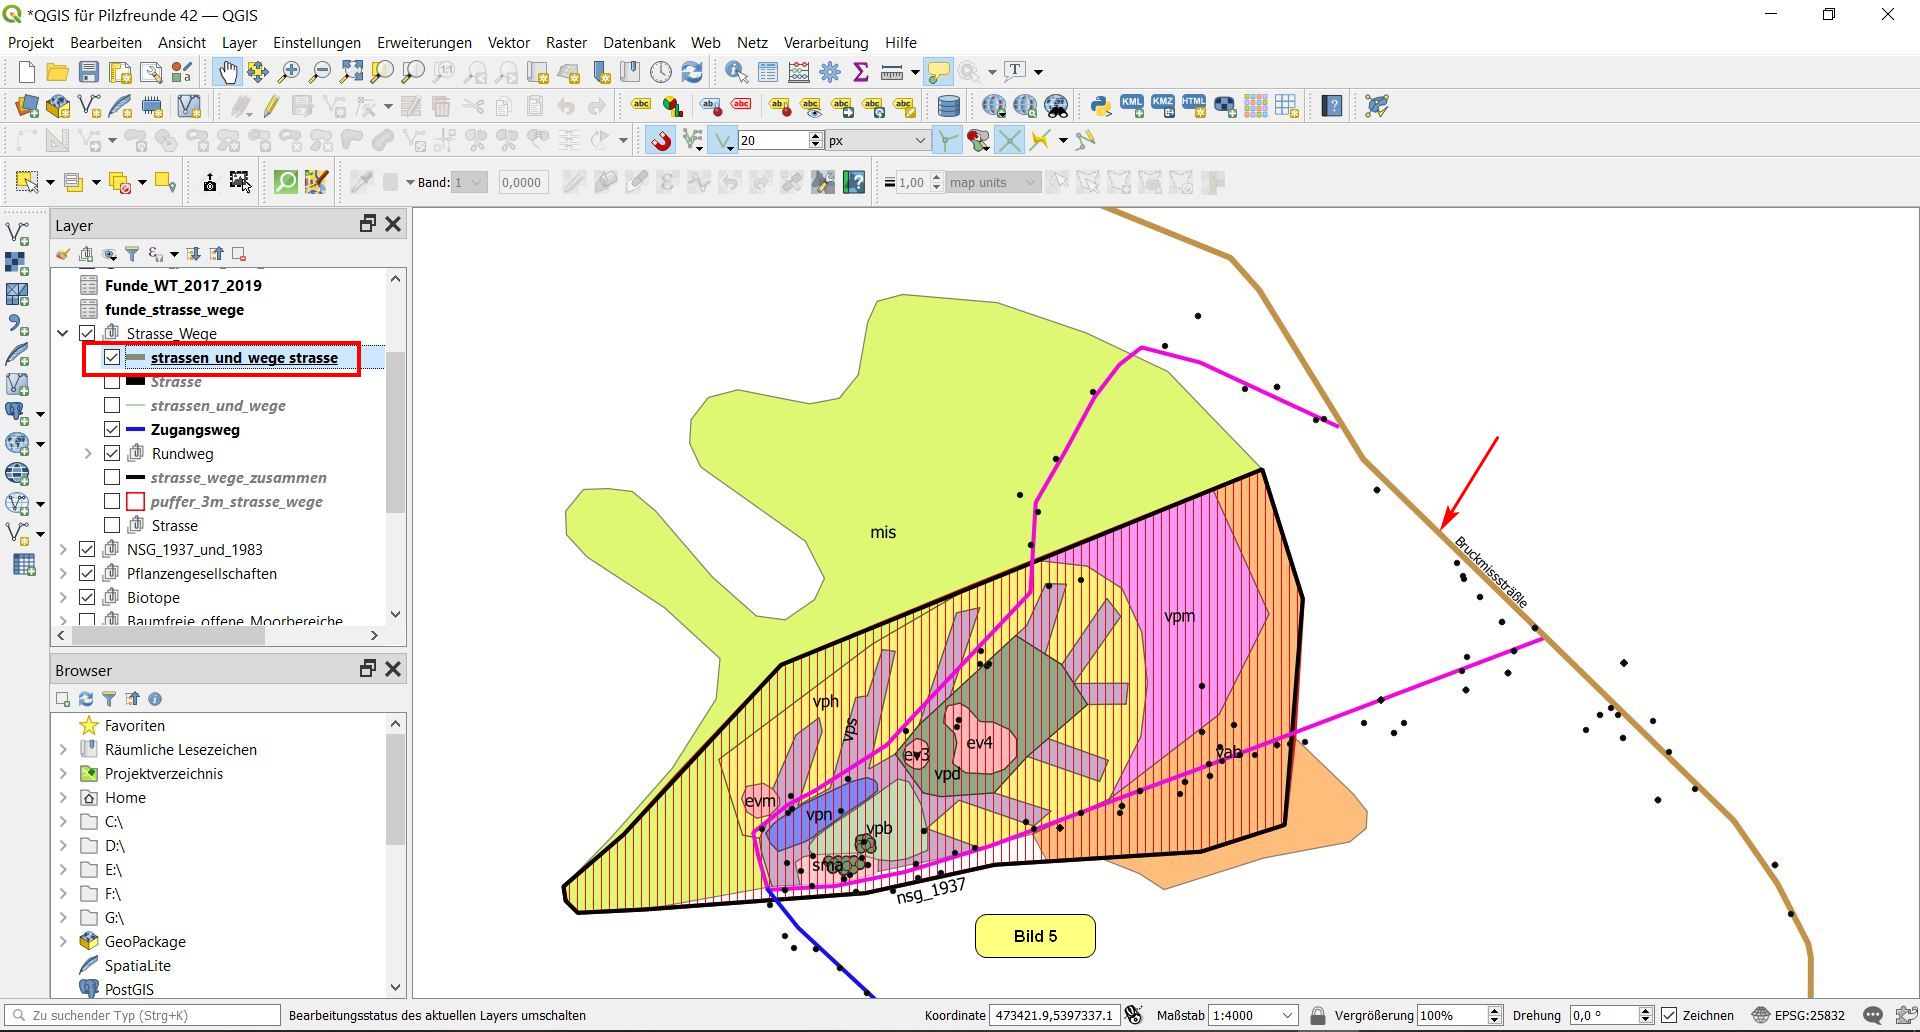Enable the puffer_3m_strasse_wege layer checkbox

(112, 502)
